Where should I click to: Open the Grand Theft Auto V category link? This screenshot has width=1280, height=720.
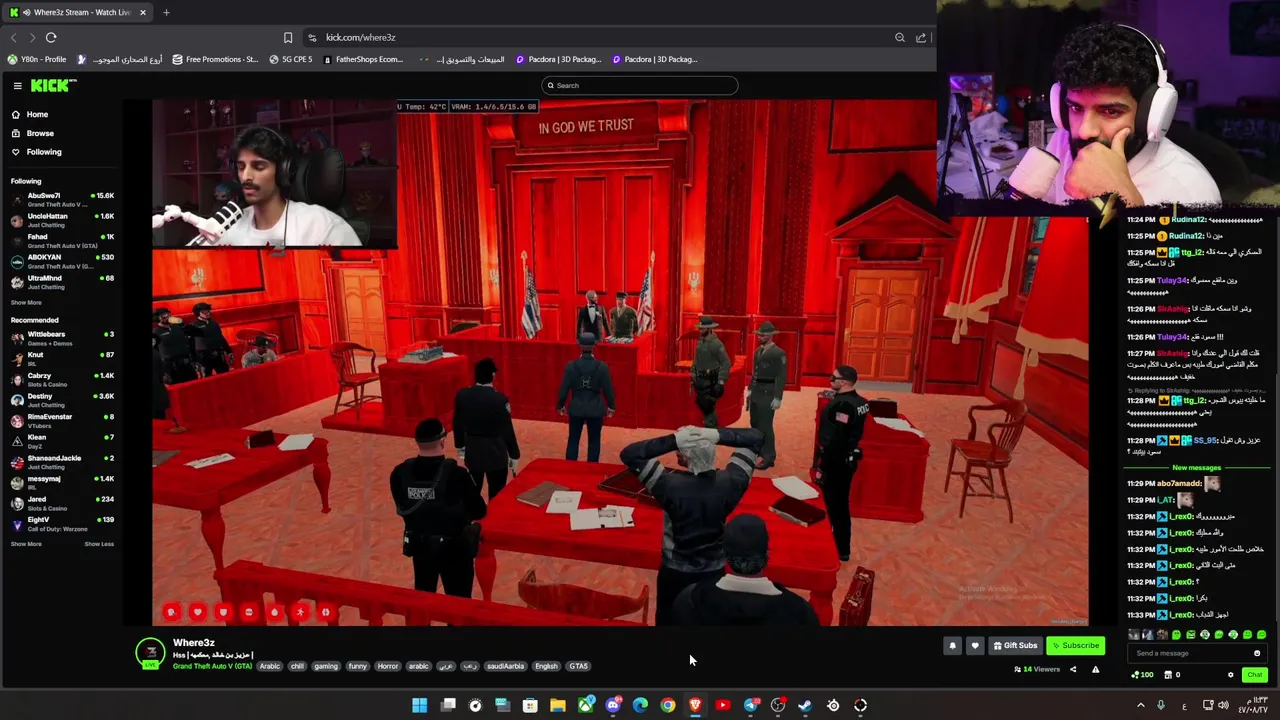click(x=212, y=666)
